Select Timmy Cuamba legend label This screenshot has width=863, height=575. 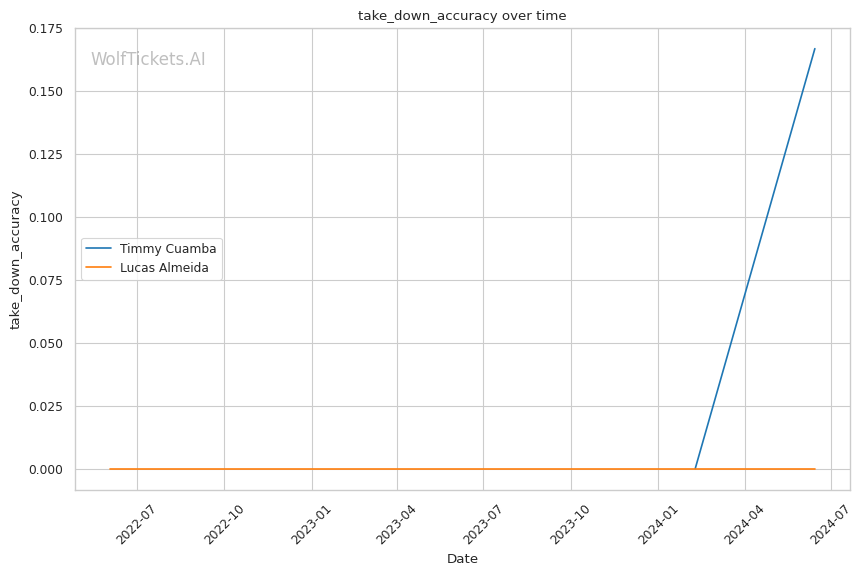point(168,248)
